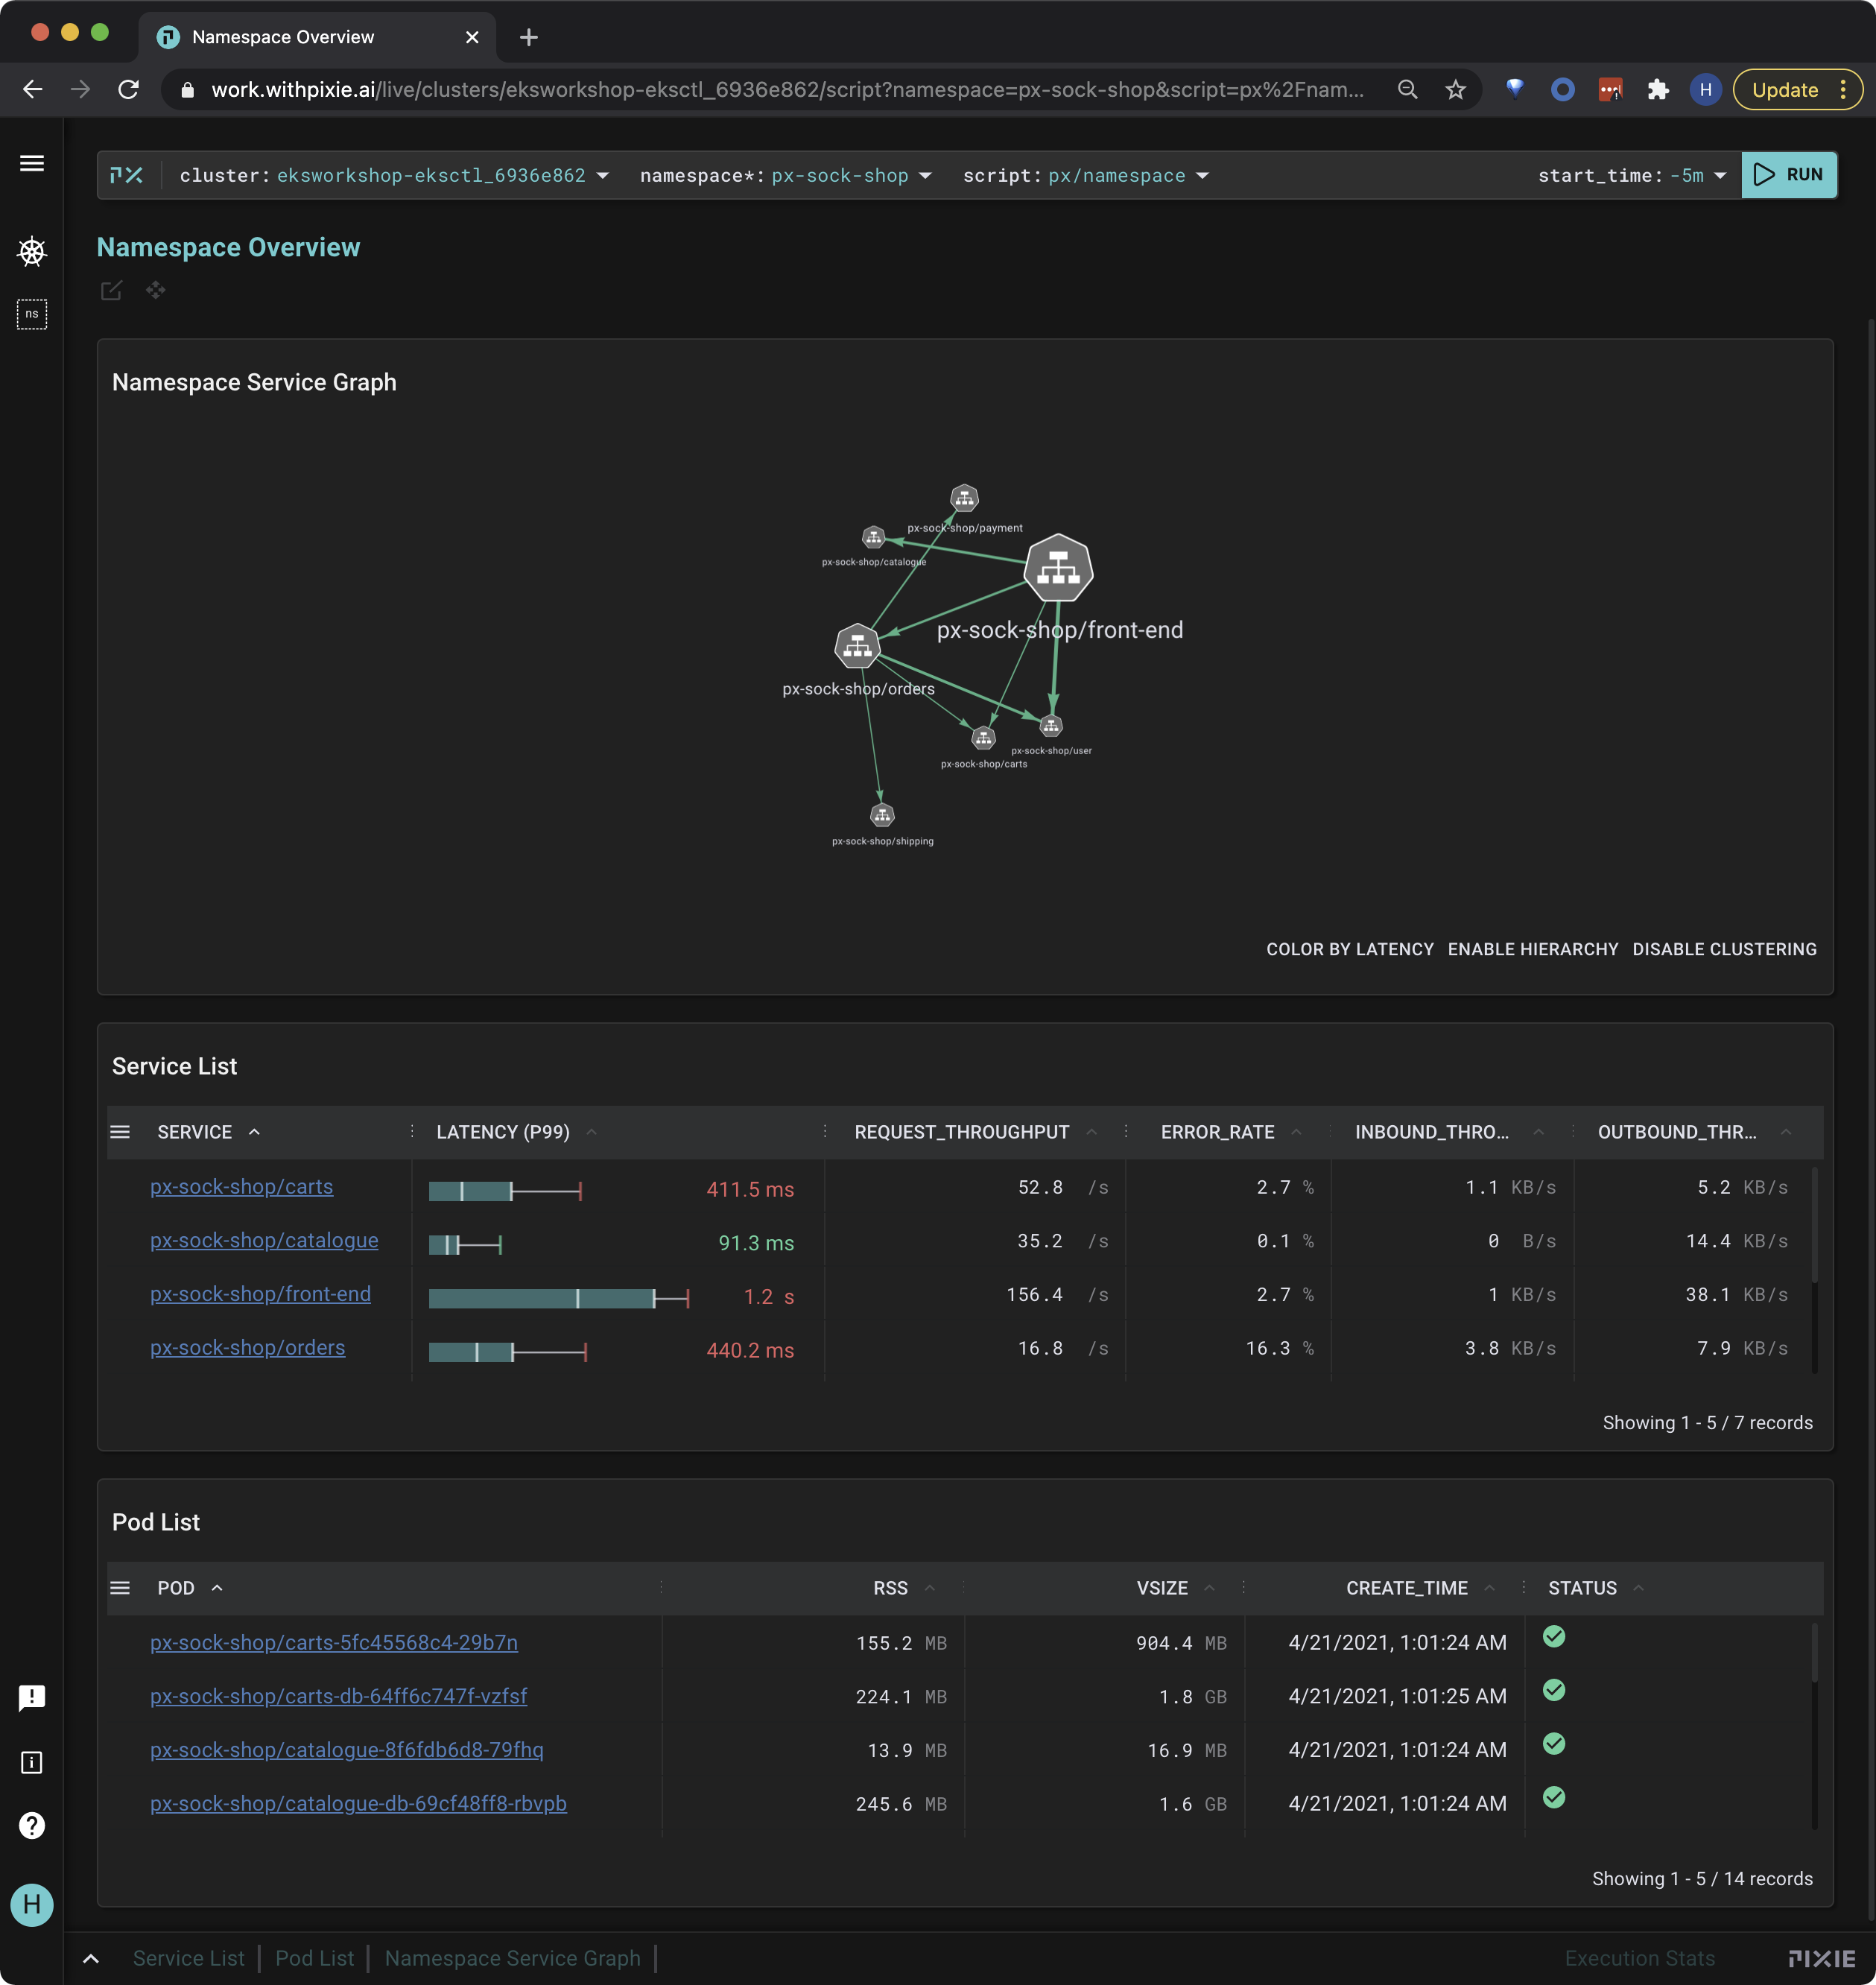Toggle DISABLE CLUSTERING in service graph
The width and height of the screenshot is (1876, 1985).
pyautogui.click(x=1724, y=949)
